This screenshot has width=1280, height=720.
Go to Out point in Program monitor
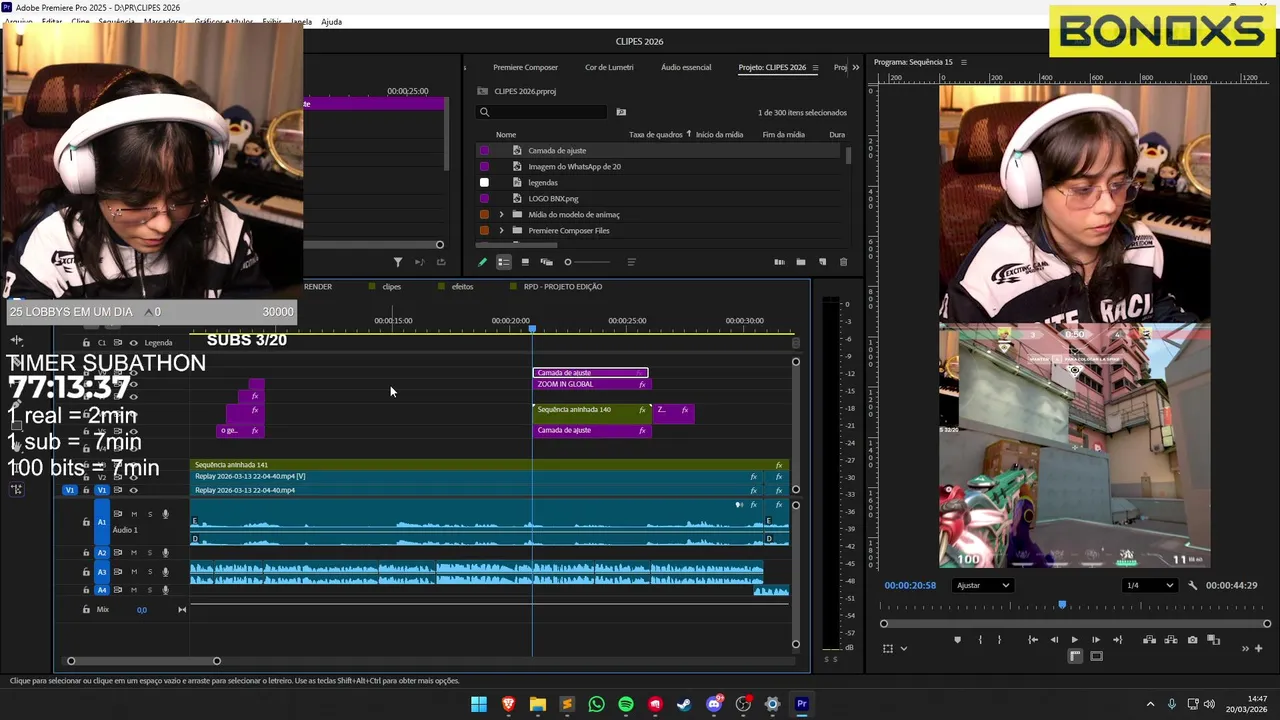coord(1117,640)
